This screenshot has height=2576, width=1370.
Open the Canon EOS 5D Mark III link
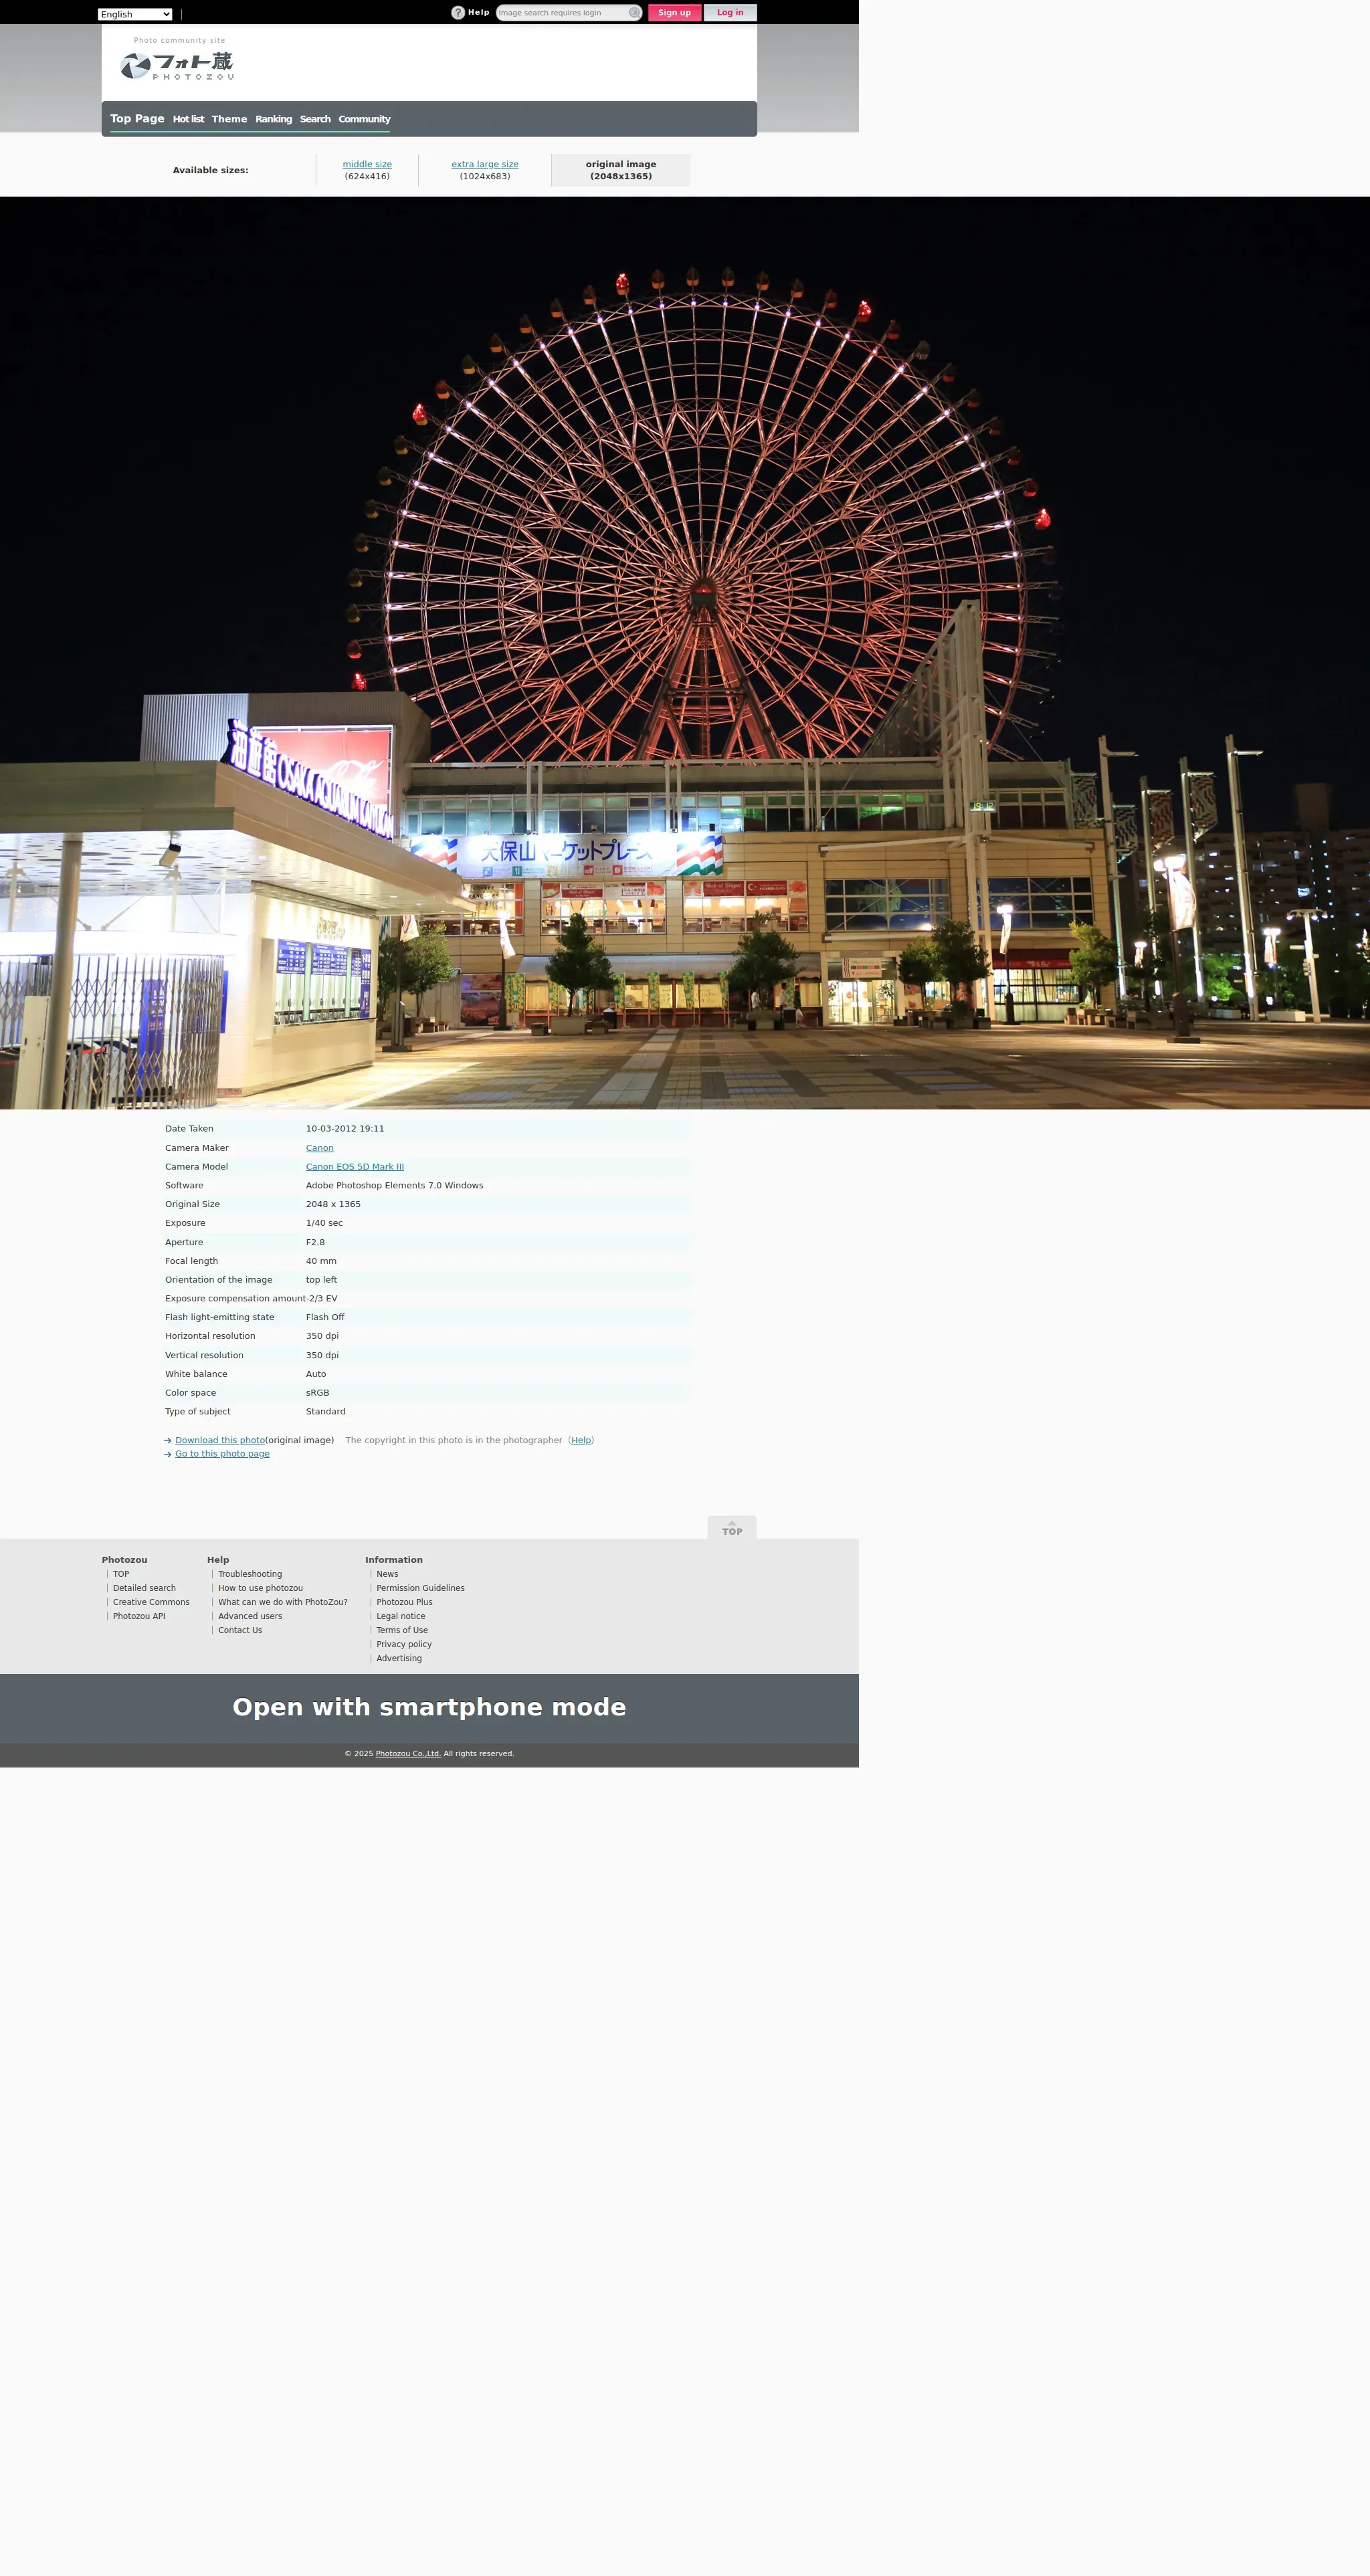point(354,1167)
